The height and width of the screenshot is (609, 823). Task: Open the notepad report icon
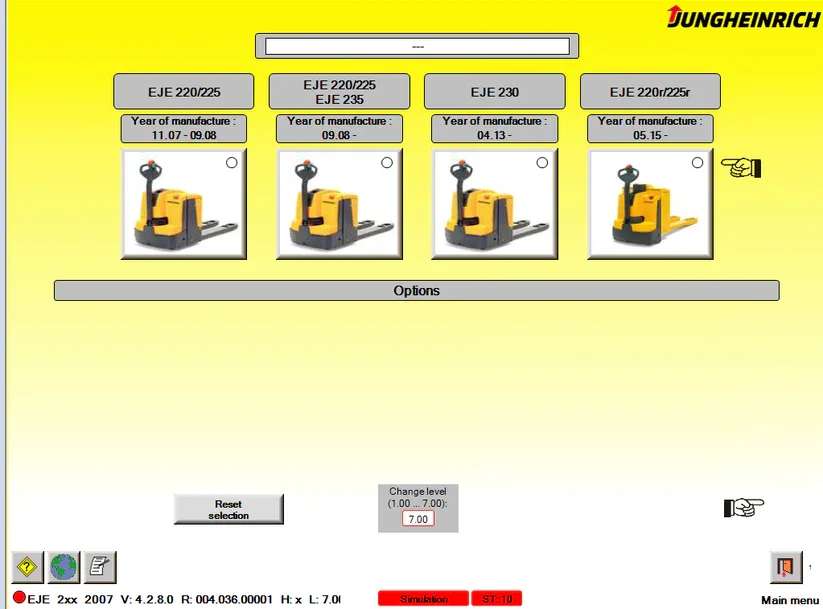tap(98, 566)
